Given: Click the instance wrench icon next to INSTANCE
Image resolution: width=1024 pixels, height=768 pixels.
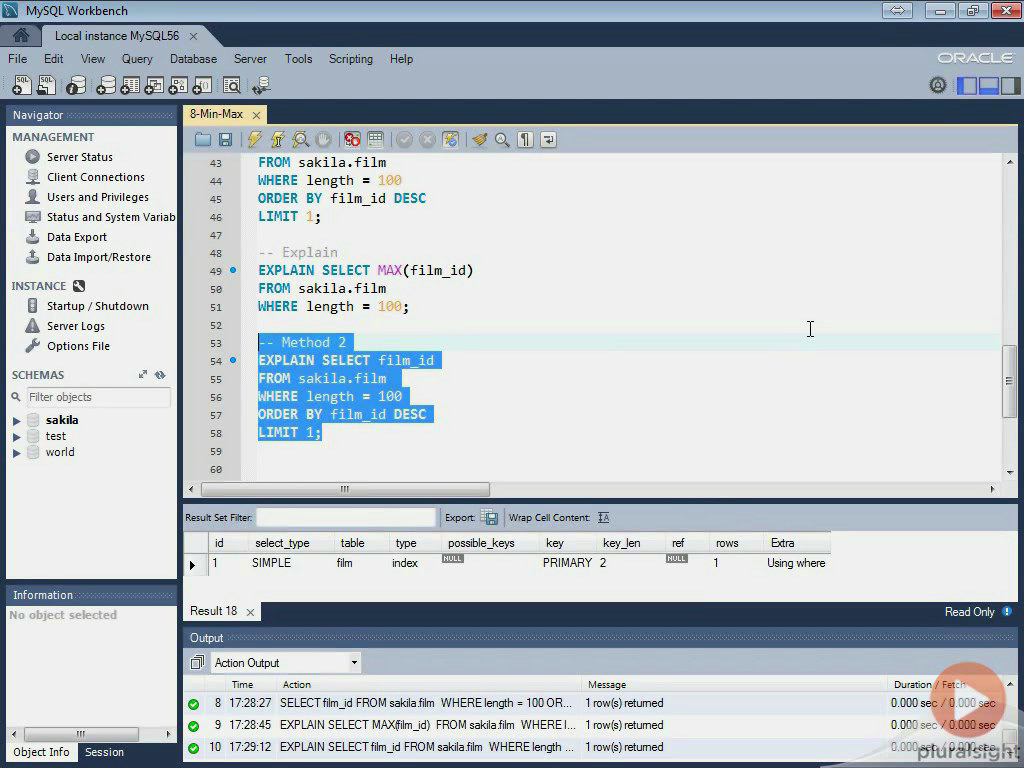Looking at the screenshot, I should click(79, 286).
